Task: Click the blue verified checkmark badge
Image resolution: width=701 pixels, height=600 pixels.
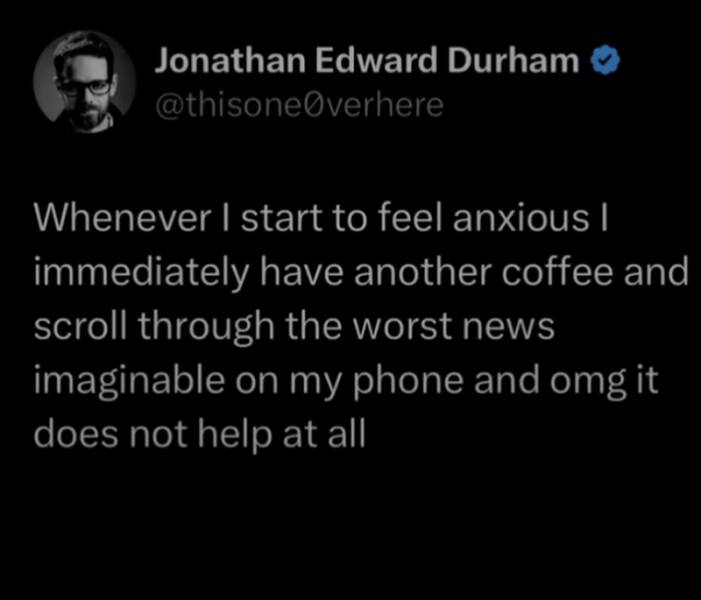Action: pos(606,61)
